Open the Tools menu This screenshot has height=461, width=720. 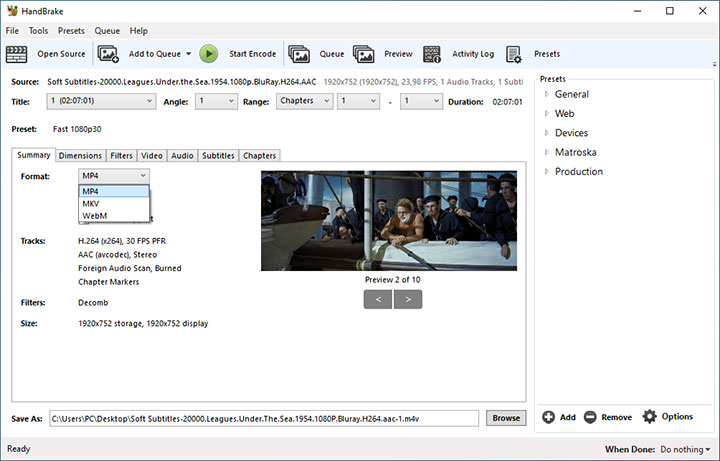pyautogui.click(x=38, y=31)
